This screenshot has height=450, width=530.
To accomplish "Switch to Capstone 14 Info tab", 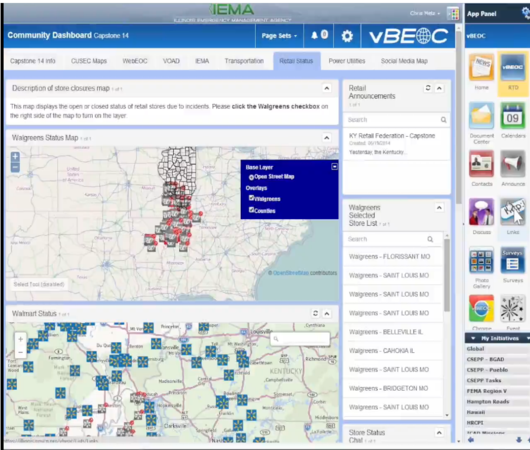I will tap(32, 61).
